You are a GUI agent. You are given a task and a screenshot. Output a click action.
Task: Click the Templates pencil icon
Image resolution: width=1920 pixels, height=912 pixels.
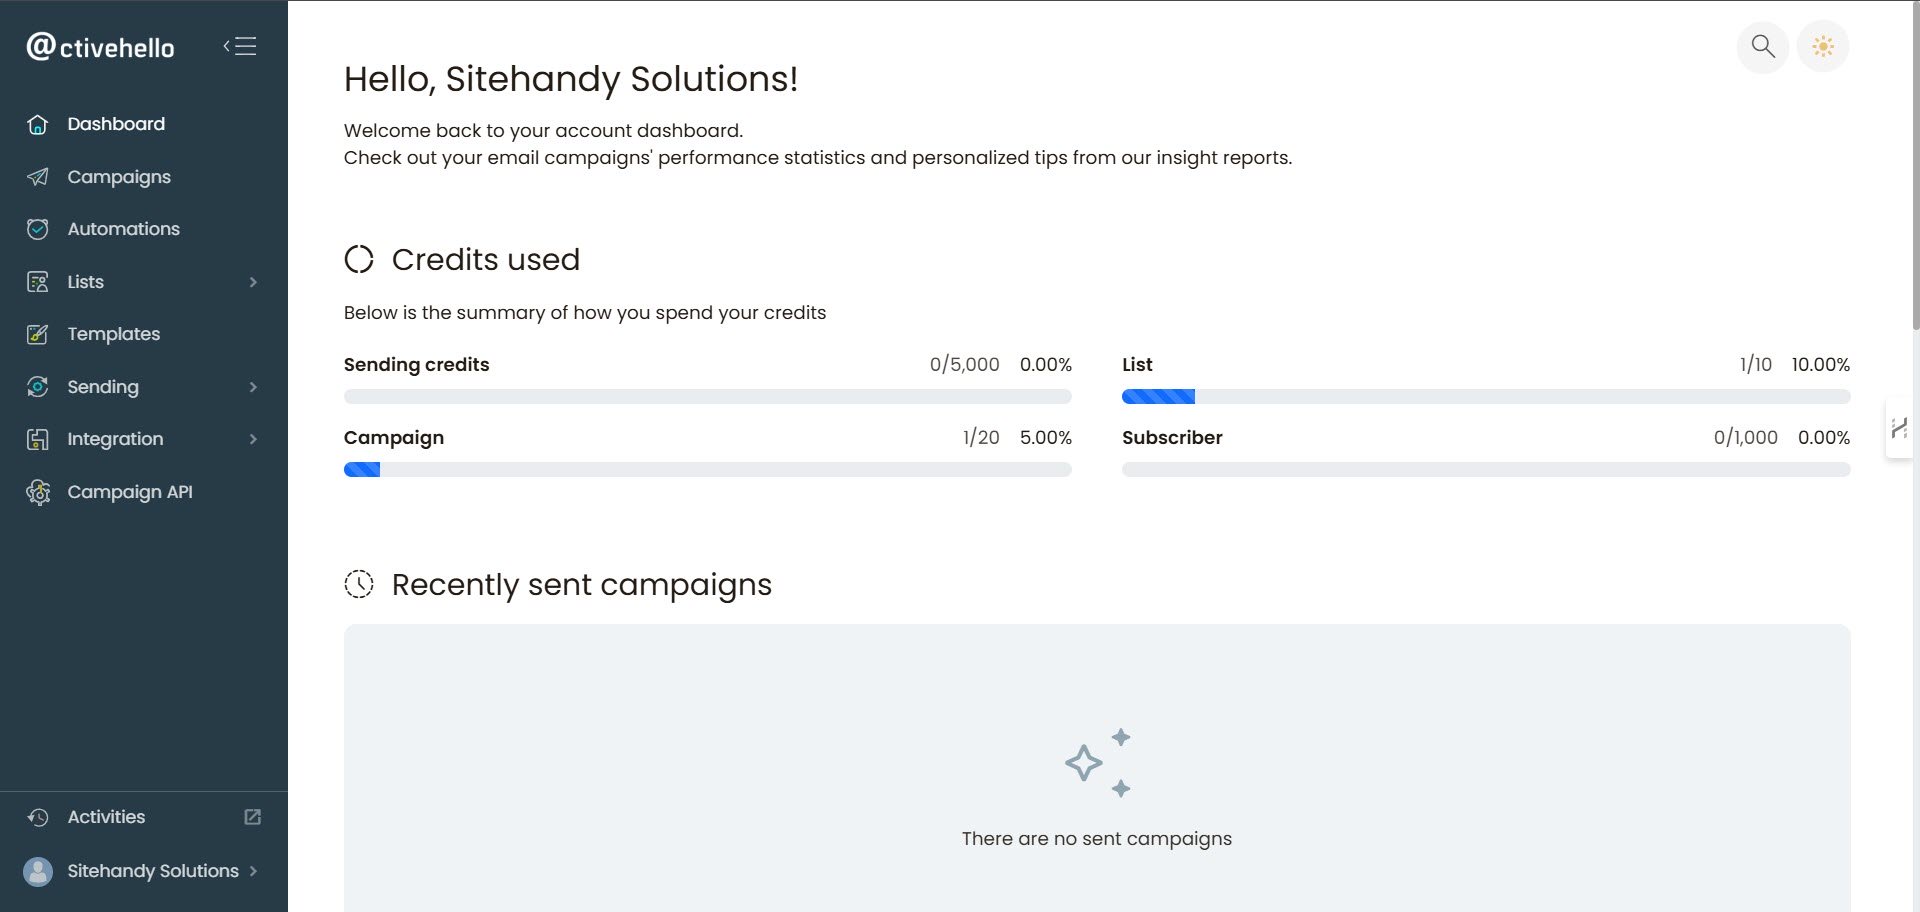38,334
